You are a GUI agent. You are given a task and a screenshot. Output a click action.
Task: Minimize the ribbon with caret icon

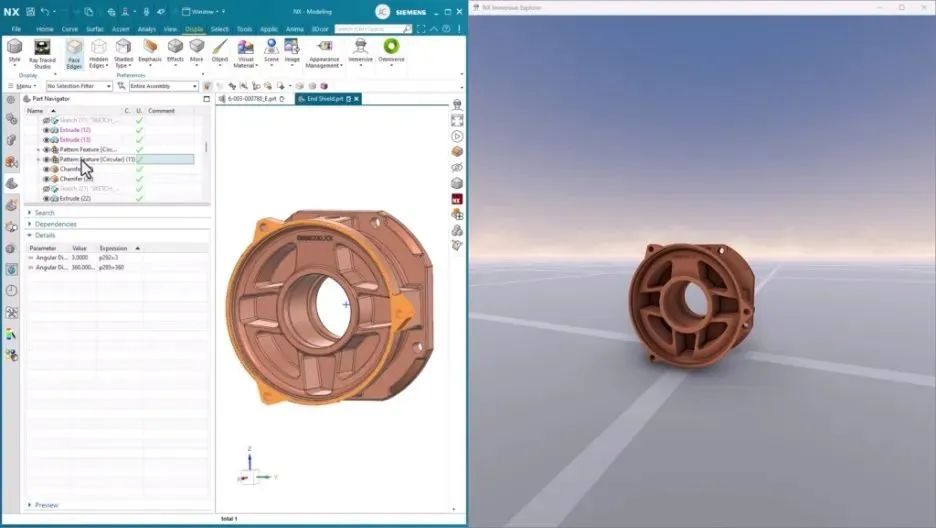(x=434, y=29)
